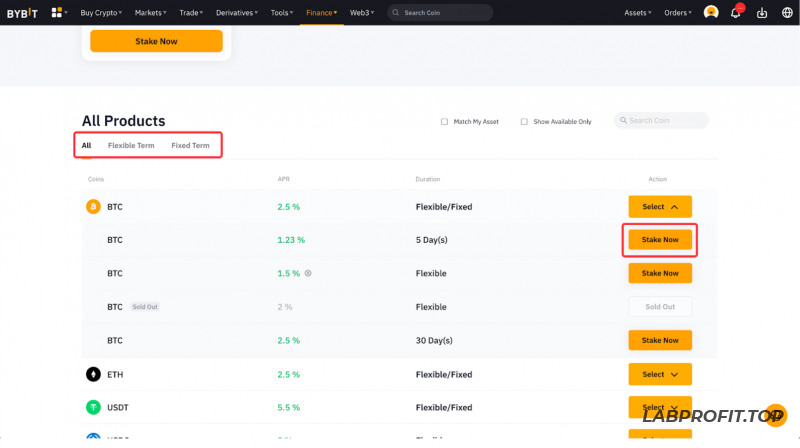The height and width of the screenshot is (448, 800).
Task: Enable the Match My Asset checkbox
Action: coord(445,122)
